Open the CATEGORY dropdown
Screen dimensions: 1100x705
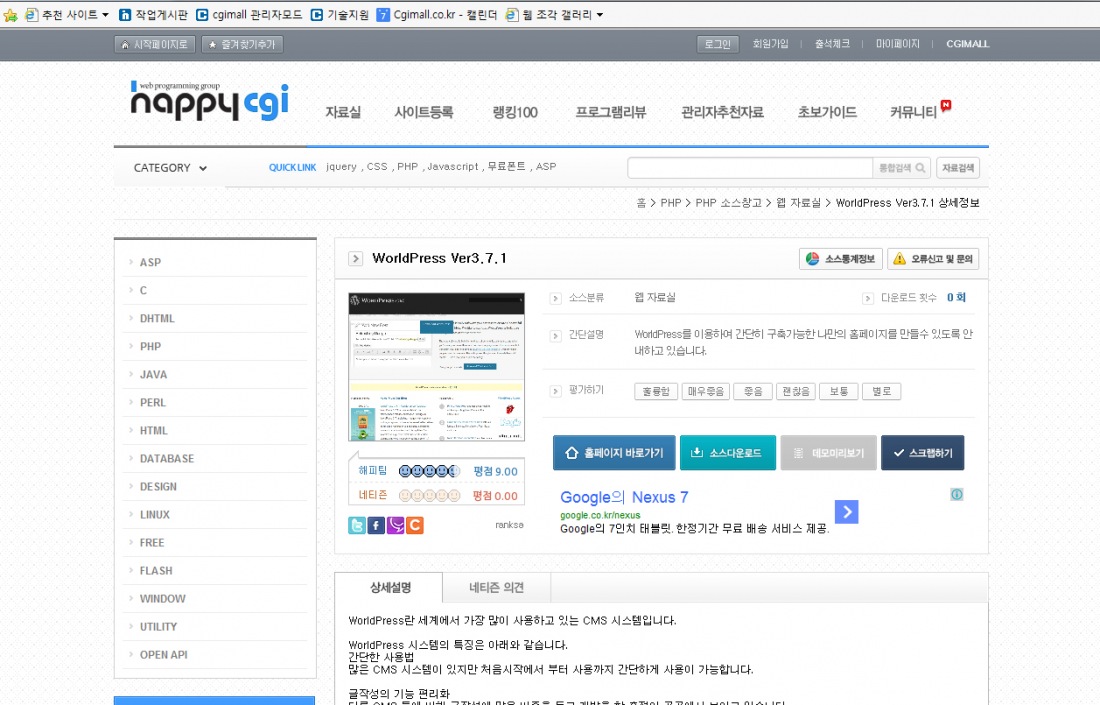[170, 168]
